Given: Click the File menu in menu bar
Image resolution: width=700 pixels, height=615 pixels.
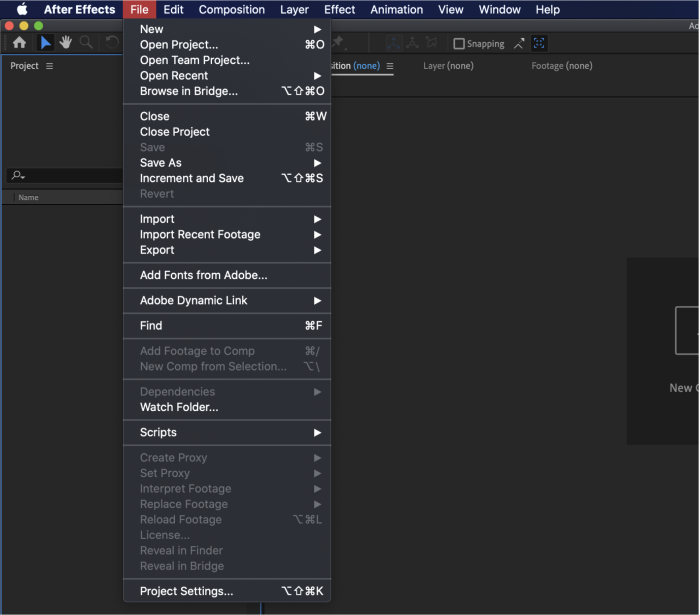Looking at the screenshot, I should (x=139, y=9).
